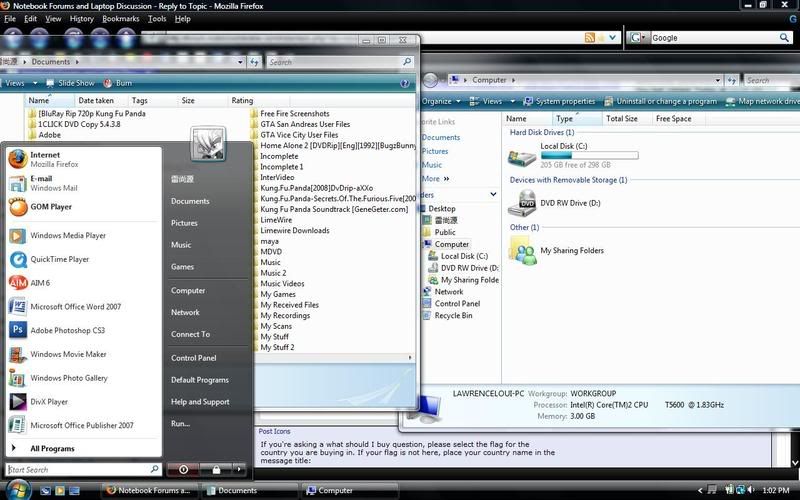Open Default Programs from Start menu
The height and width of the screenshot is (500, 800).
click(x=200, y=380)
